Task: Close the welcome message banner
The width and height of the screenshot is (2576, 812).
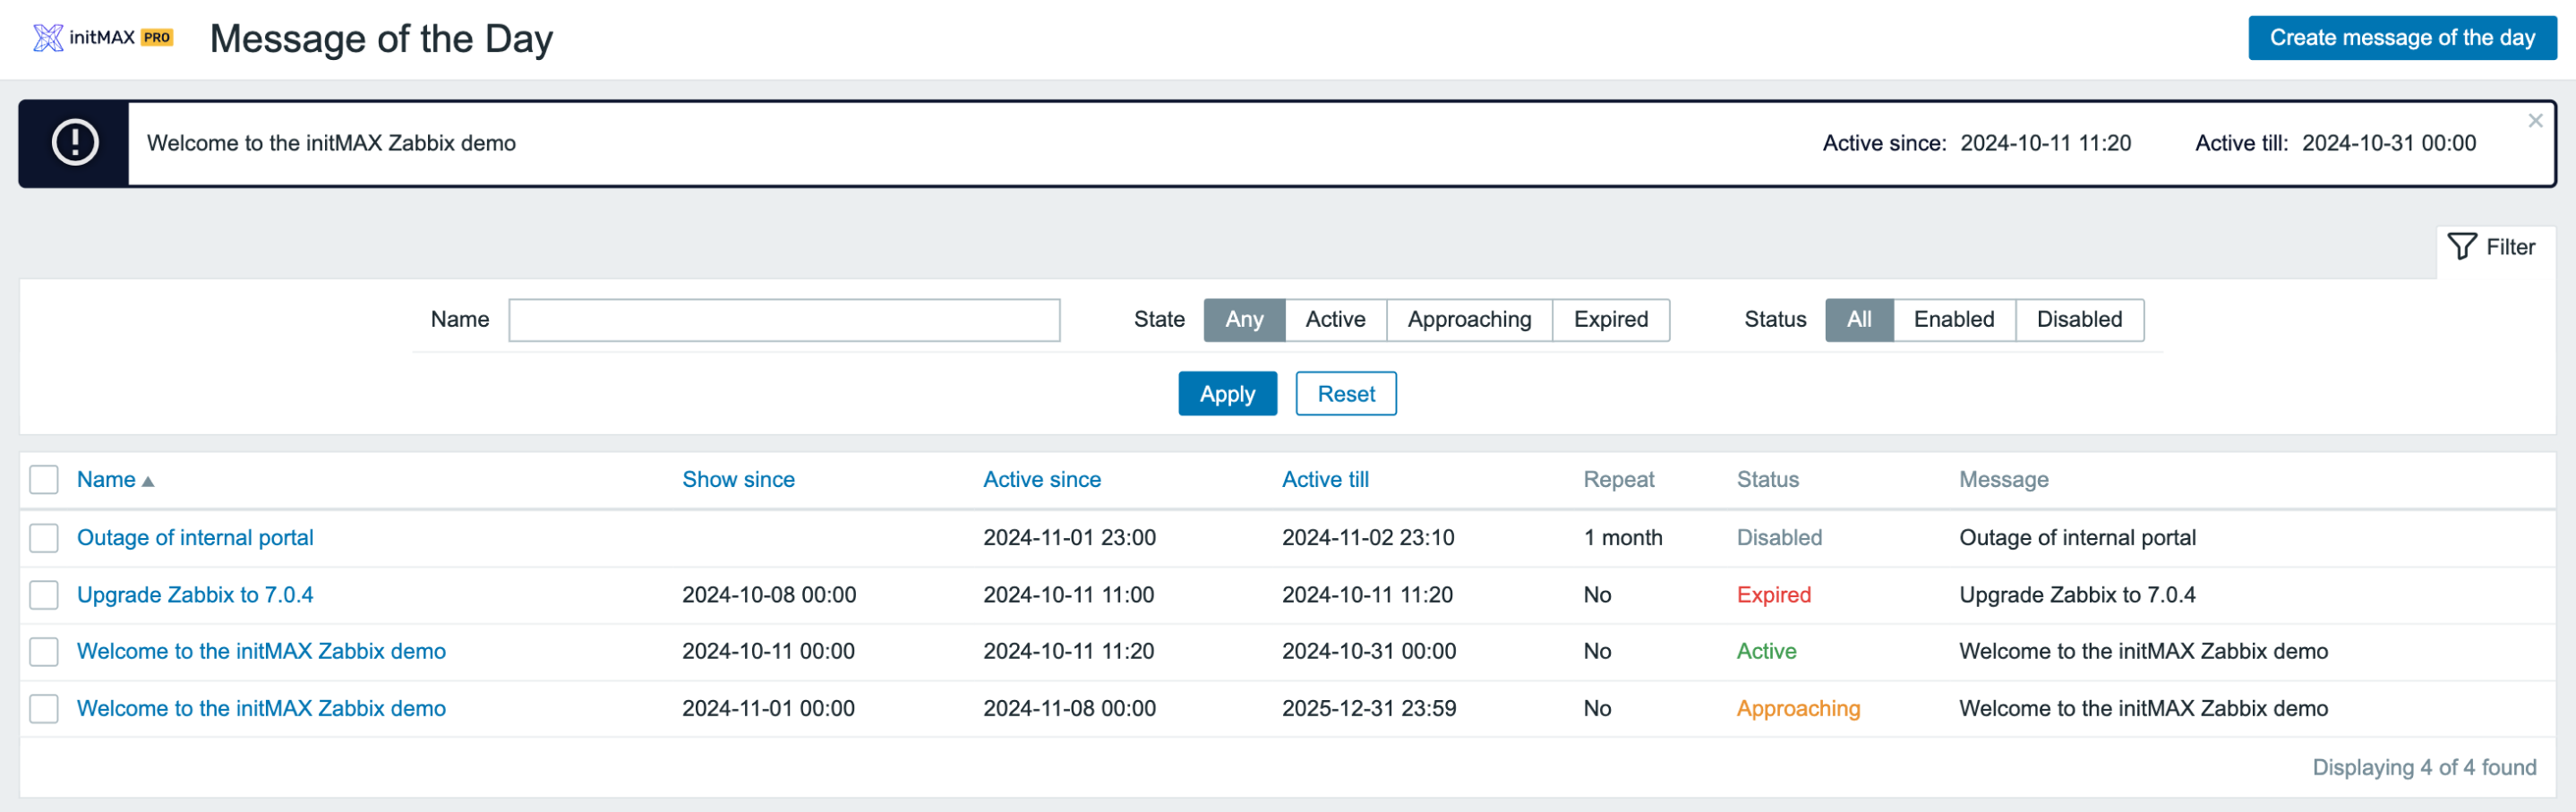Action: 2535,121
